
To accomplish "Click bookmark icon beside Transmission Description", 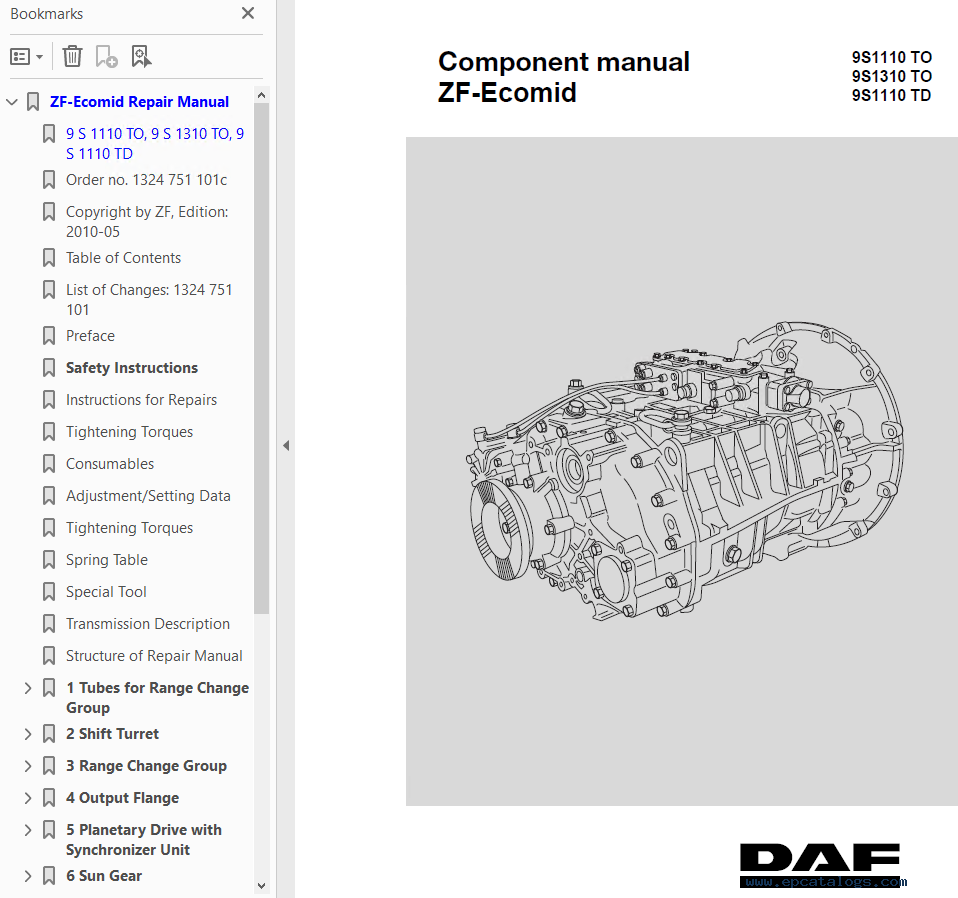I will (x=49, y=624).
